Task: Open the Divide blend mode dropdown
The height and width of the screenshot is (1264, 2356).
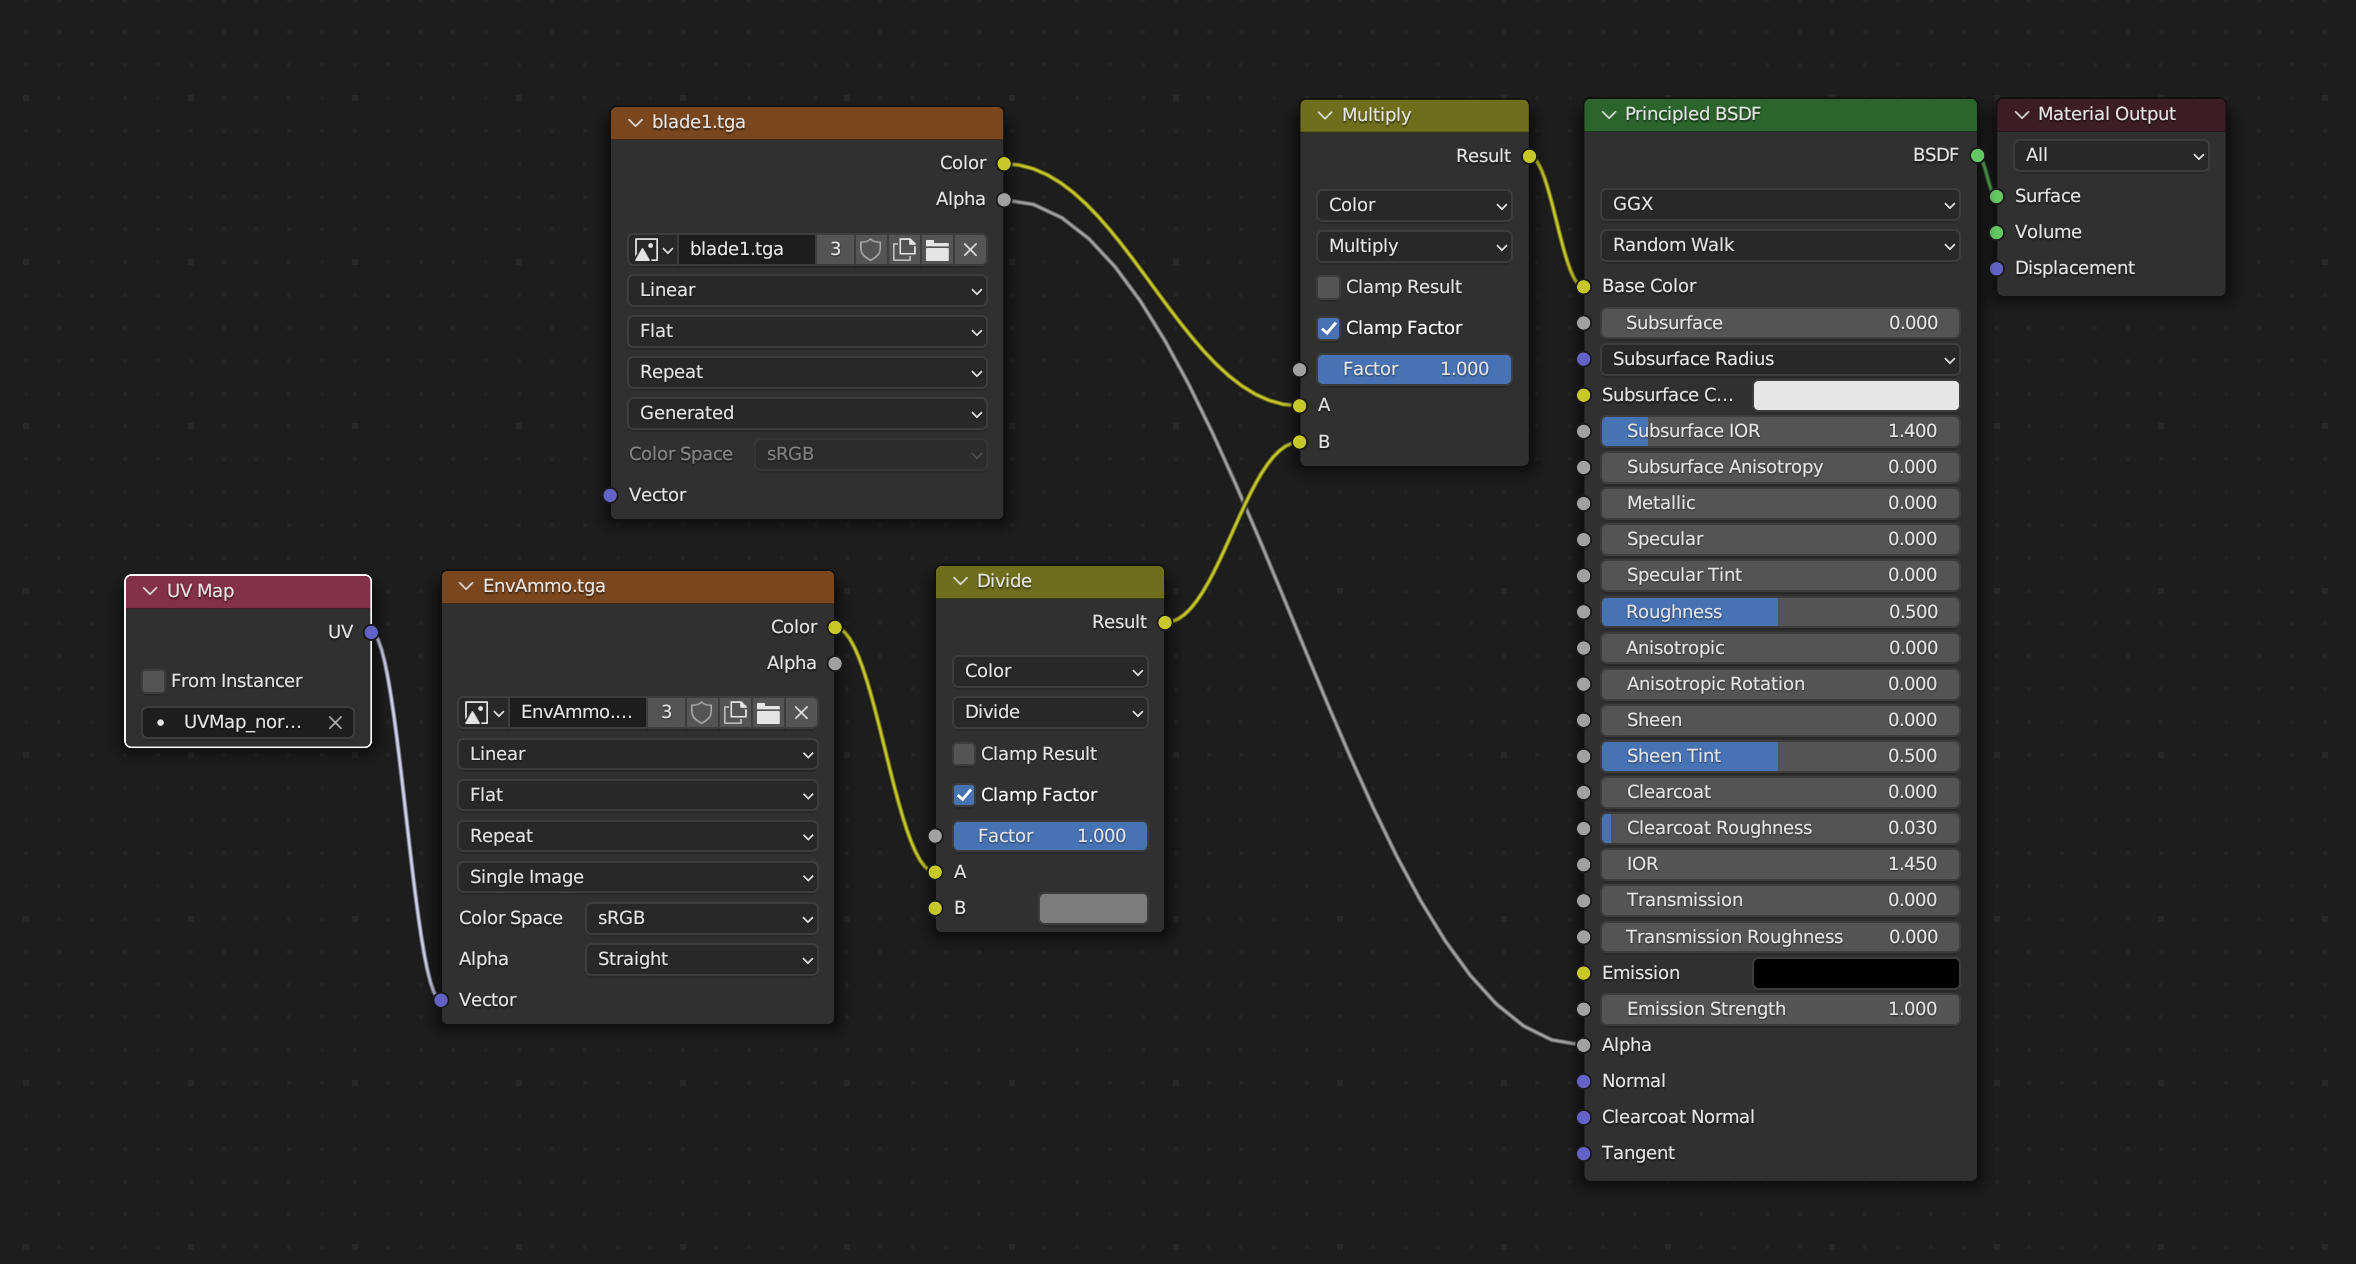Action: (x=1050, y=712)
